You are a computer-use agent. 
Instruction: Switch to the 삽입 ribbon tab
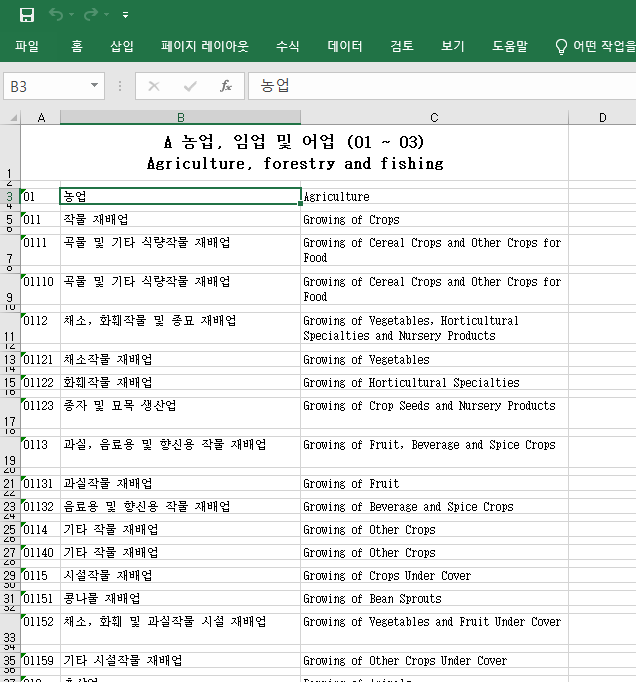point(122,46)
